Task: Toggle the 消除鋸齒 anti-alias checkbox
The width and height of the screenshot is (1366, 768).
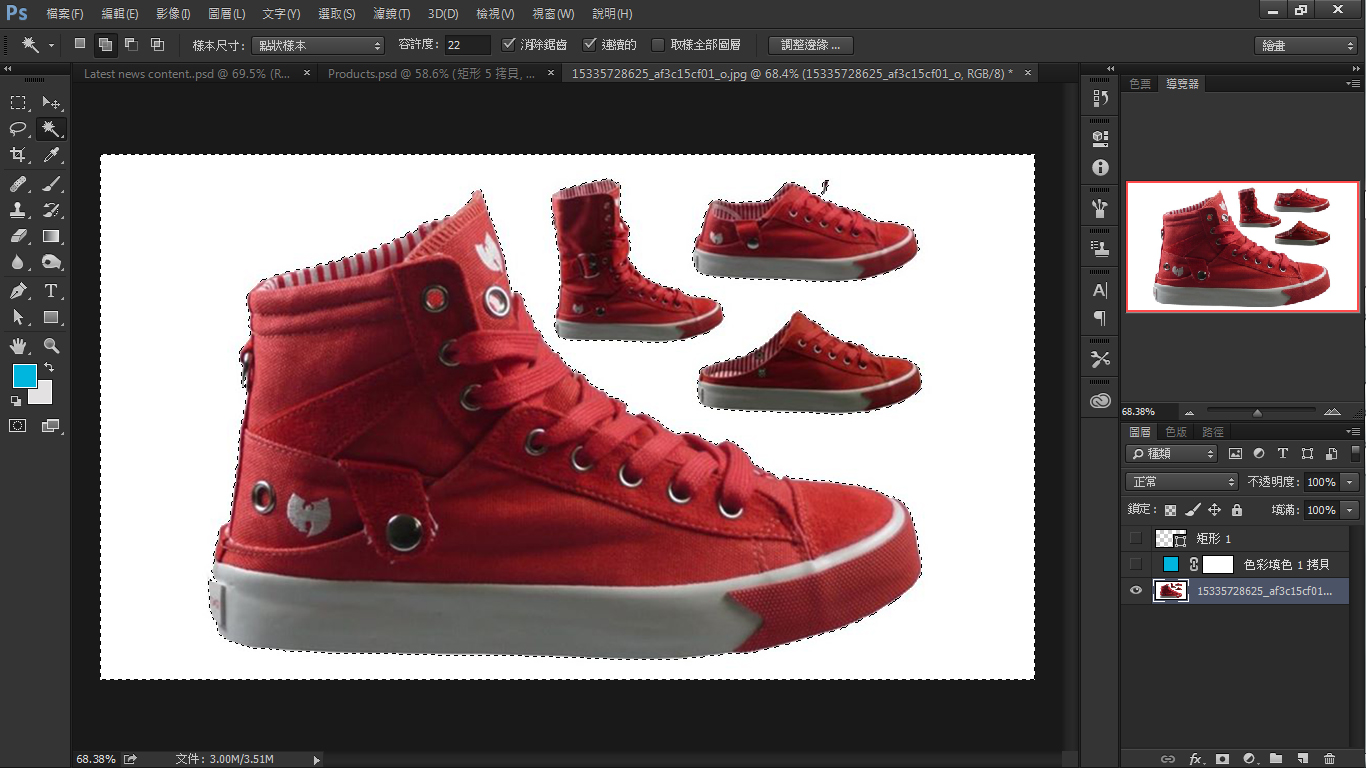Action: 509,44
